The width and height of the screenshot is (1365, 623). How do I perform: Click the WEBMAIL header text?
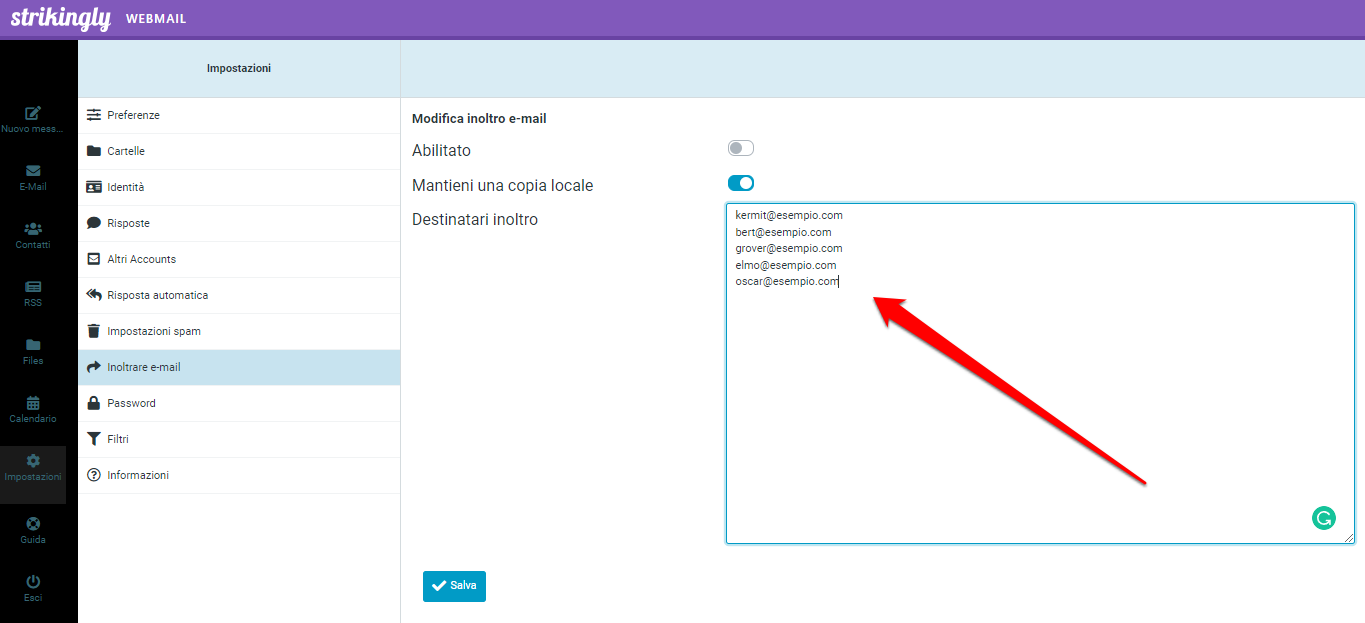156,19
